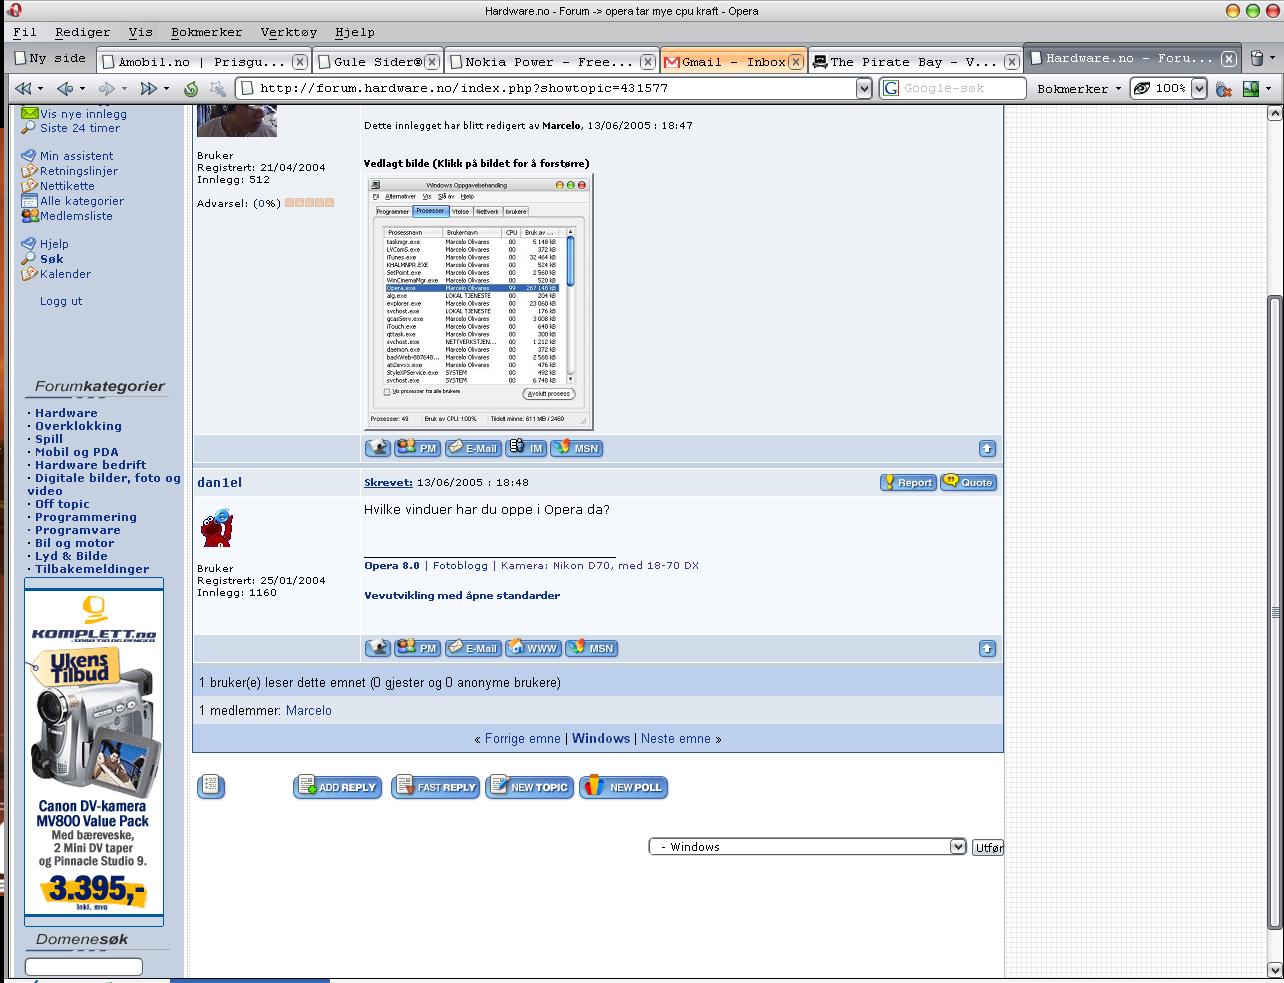
Task: Open the closed tabs trash can icon
Action: click(x=1257, y=58)
